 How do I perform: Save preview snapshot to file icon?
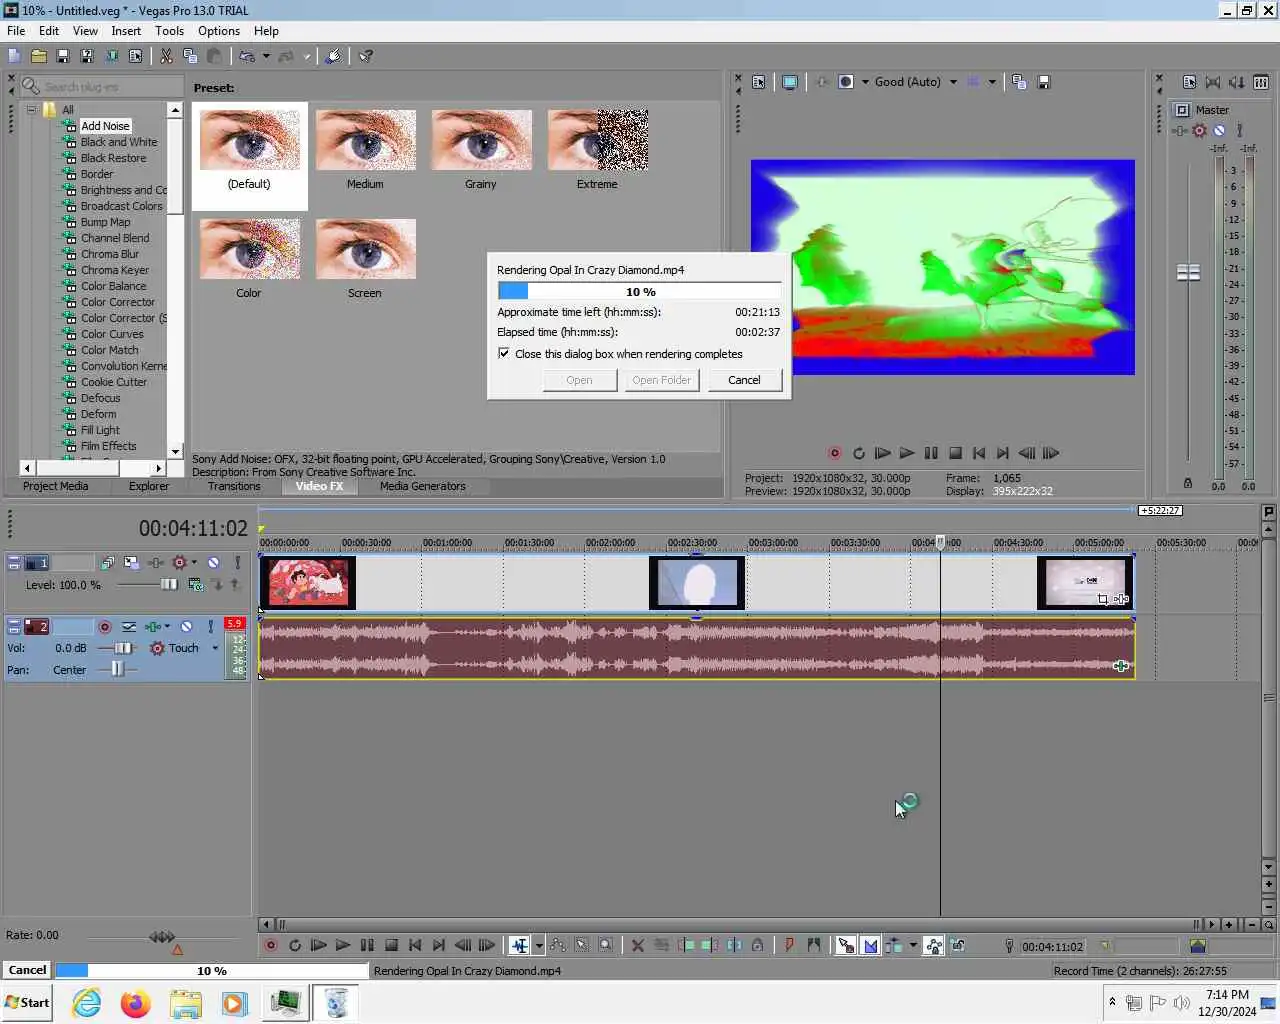(1043, 82)
